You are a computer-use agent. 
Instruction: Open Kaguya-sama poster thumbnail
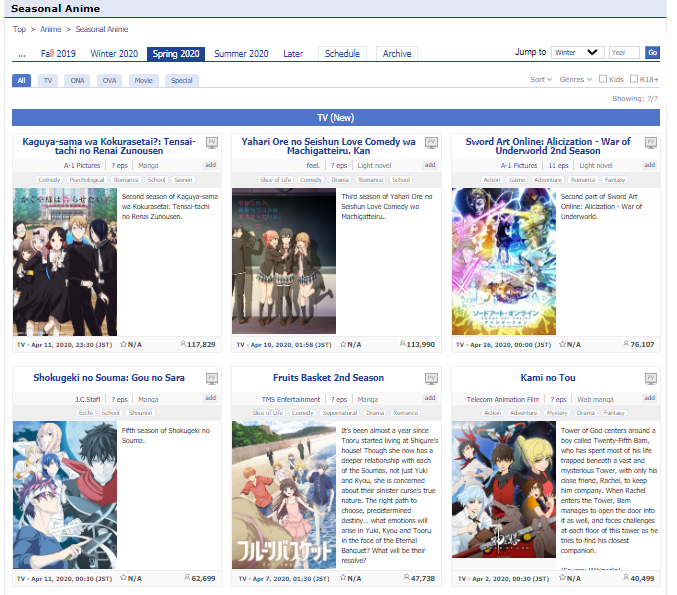pos(65,262)
